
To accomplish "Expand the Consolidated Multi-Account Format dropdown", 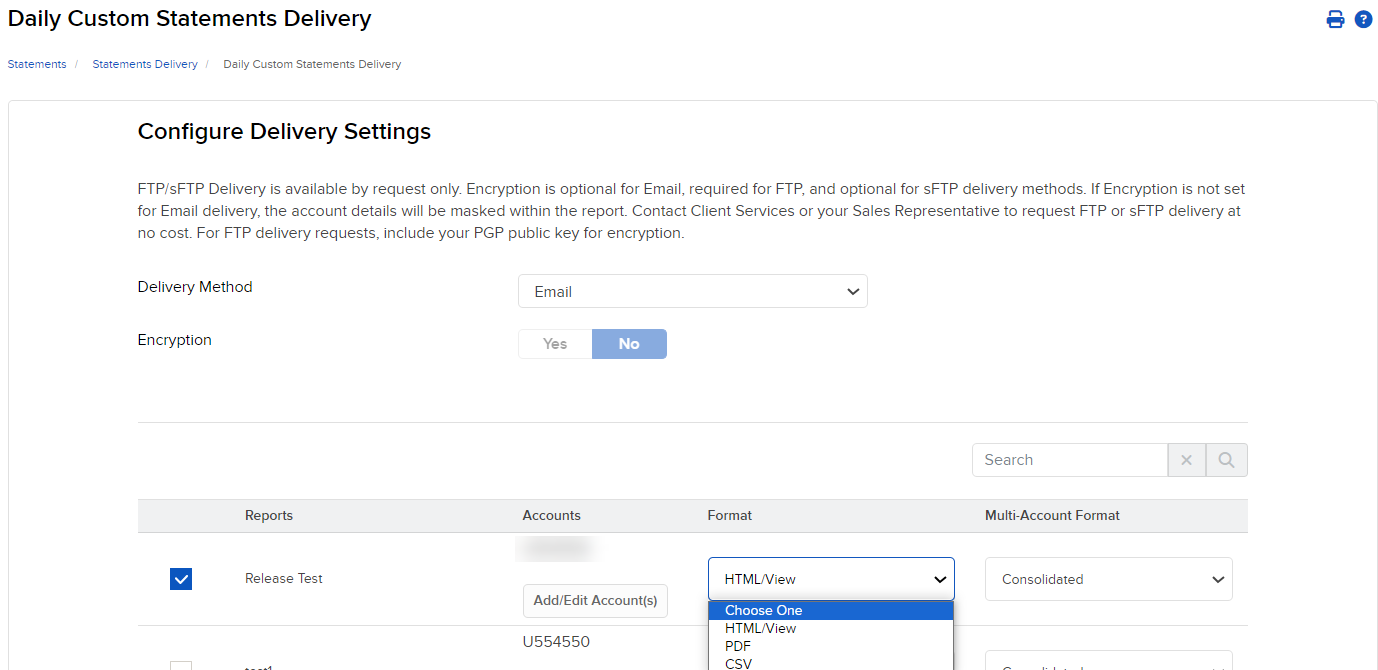I will [x=1108, y=579].
